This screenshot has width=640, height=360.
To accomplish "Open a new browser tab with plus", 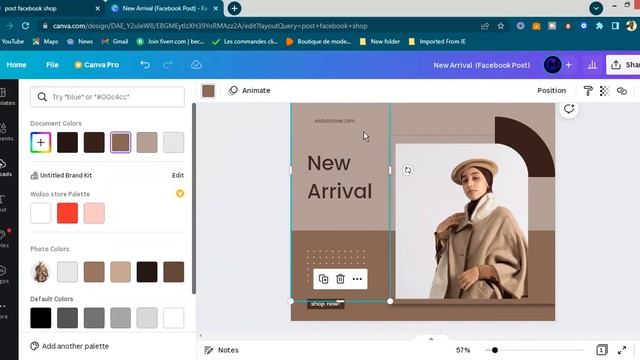I will click(x=234, y=8).
